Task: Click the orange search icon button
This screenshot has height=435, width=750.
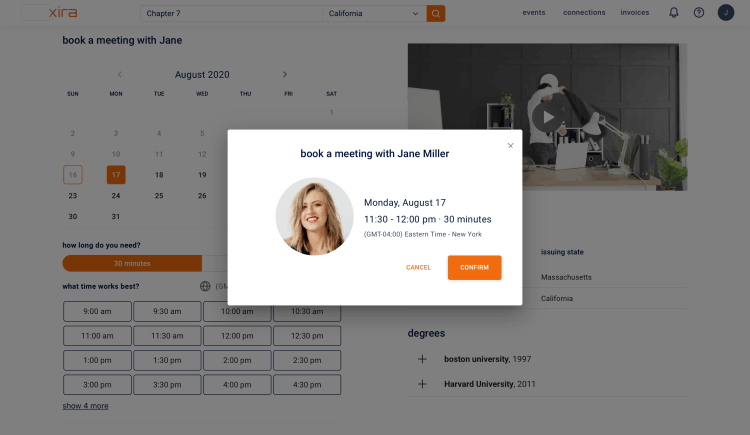Action: [435, 13]
